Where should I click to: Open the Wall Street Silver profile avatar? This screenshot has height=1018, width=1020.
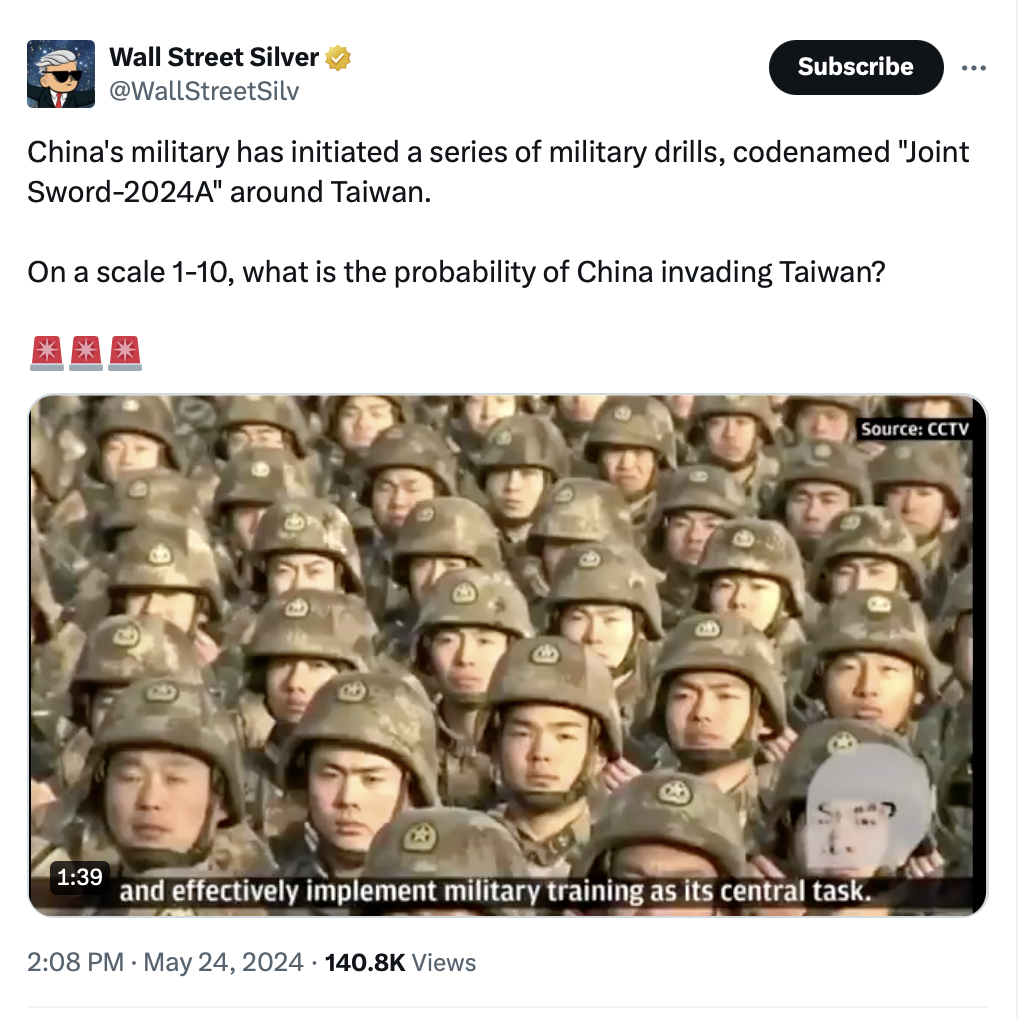(61, 74)
